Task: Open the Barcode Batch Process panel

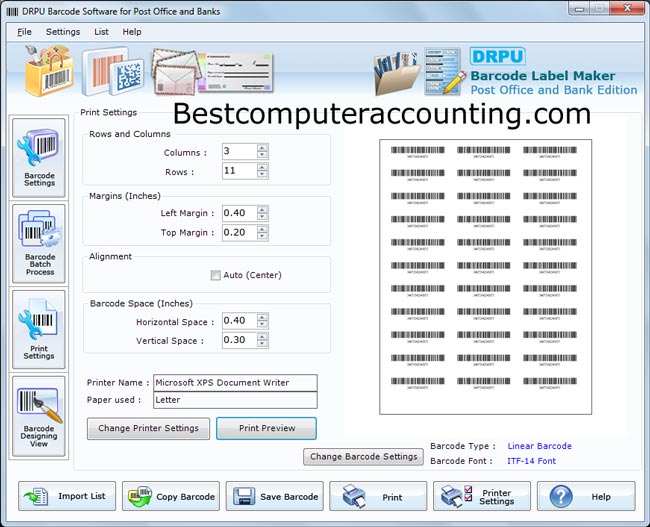Action: click(39, 243)
